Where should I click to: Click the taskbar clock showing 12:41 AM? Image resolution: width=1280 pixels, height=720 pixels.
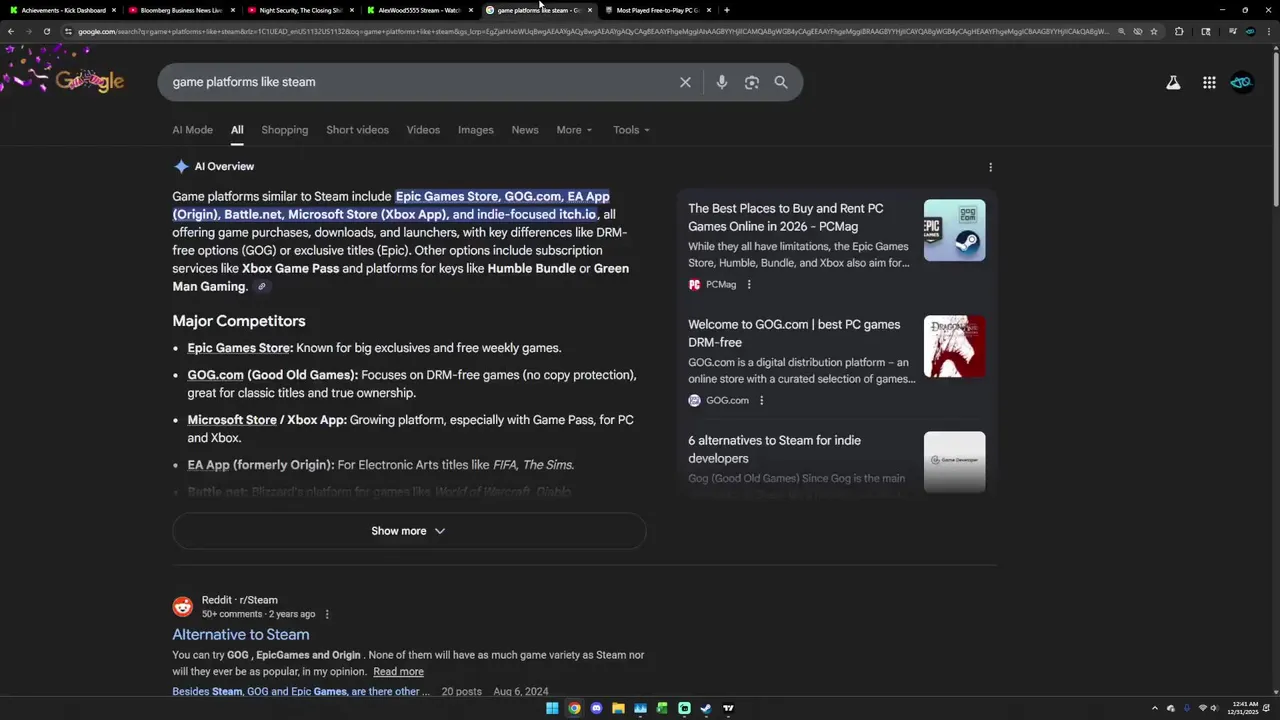(1245, 708)
